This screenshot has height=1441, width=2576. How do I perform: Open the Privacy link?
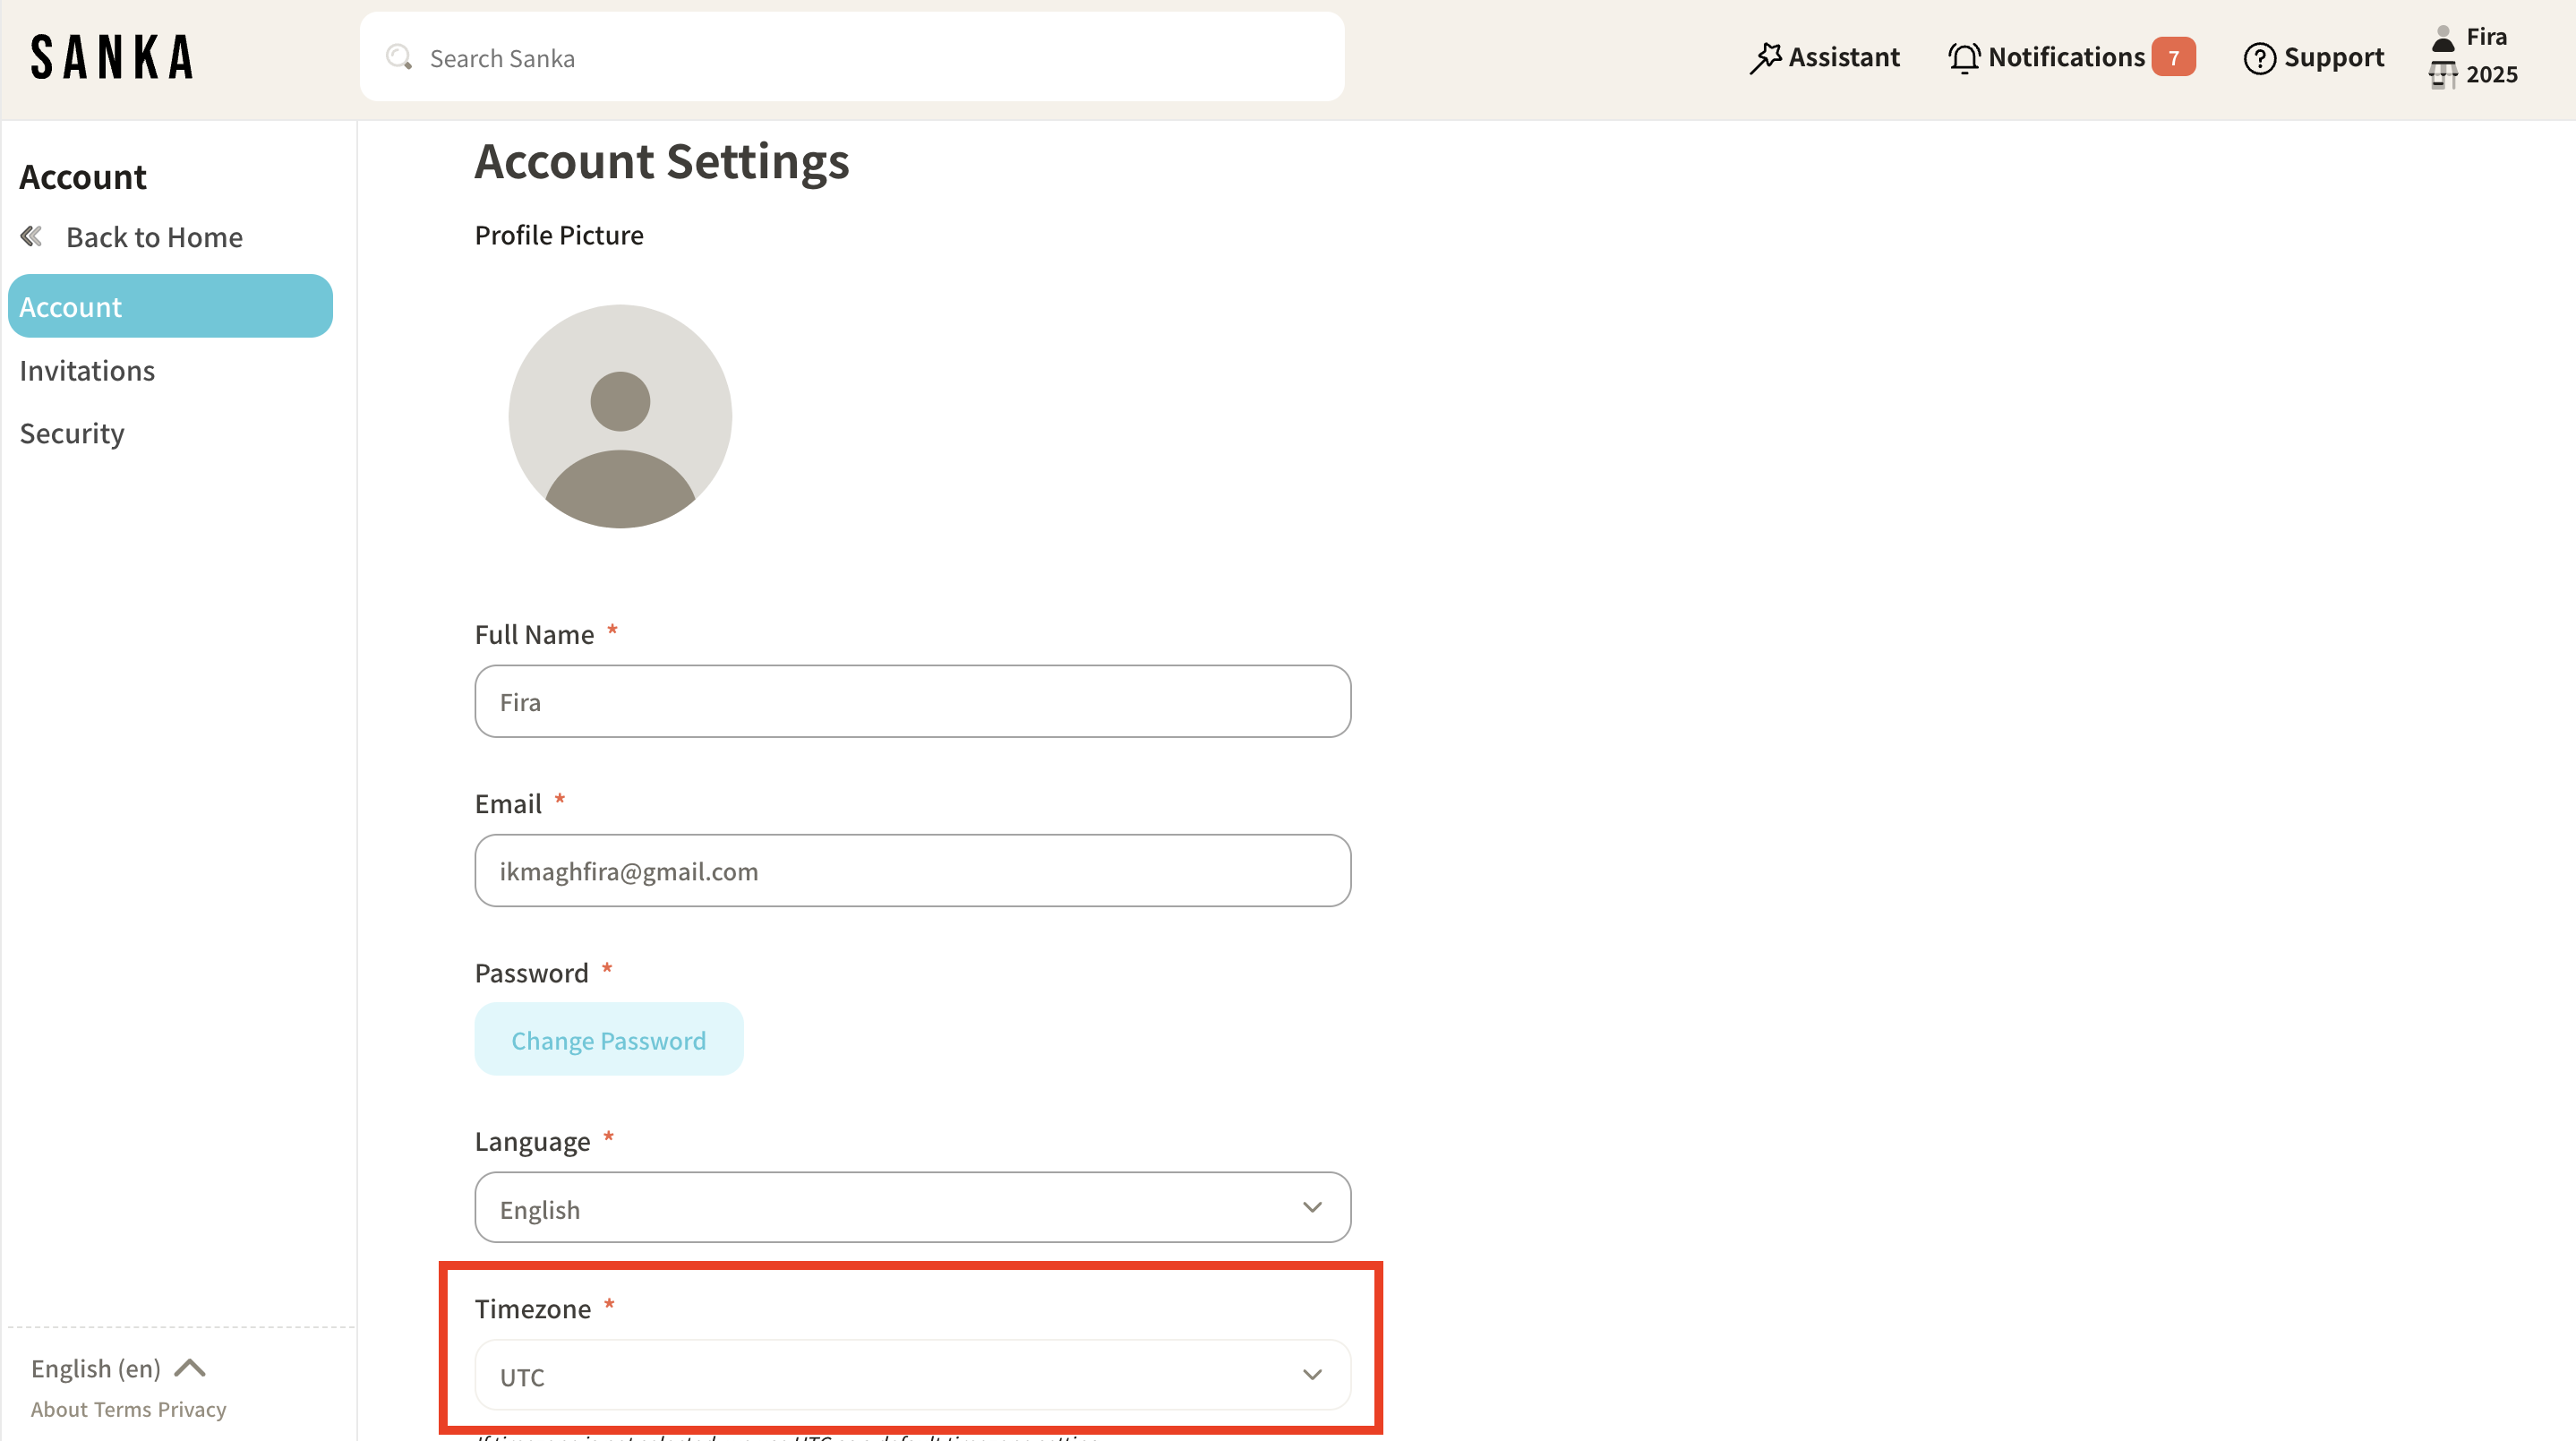click(192, 1410)
